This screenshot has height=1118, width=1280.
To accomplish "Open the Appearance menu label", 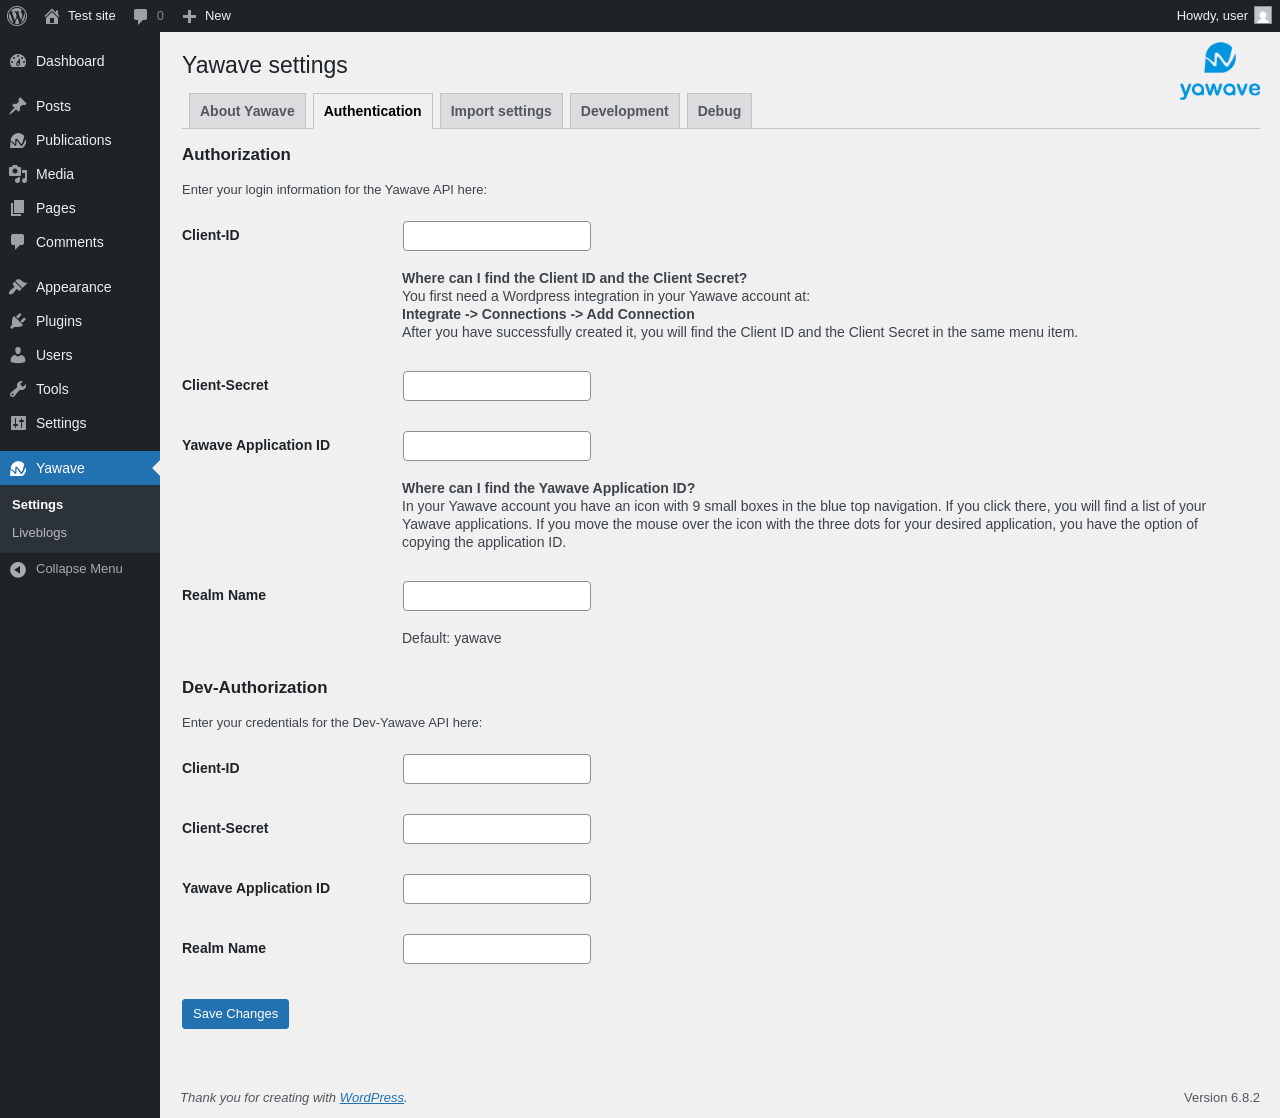I will click(x=73, y=287).
